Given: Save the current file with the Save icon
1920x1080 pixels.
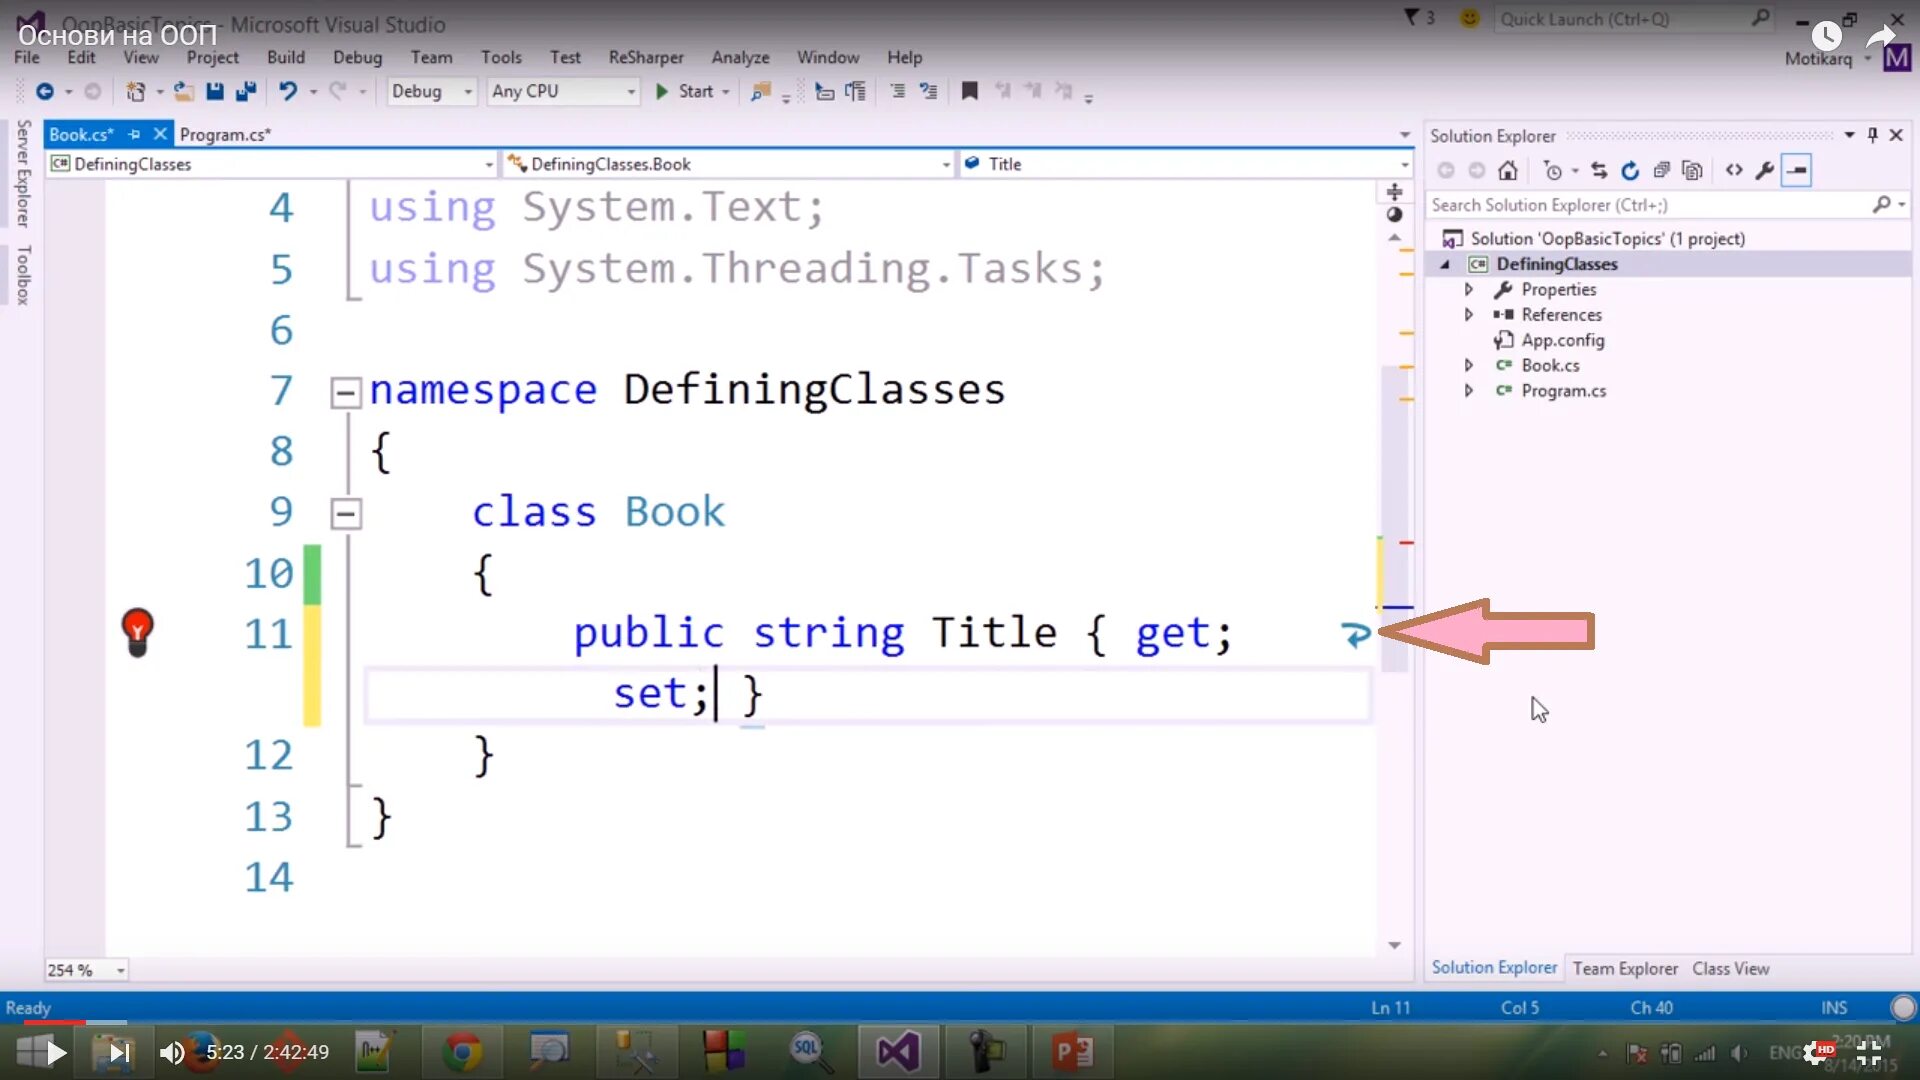Looking at the screenshot, I should point(215,92).
